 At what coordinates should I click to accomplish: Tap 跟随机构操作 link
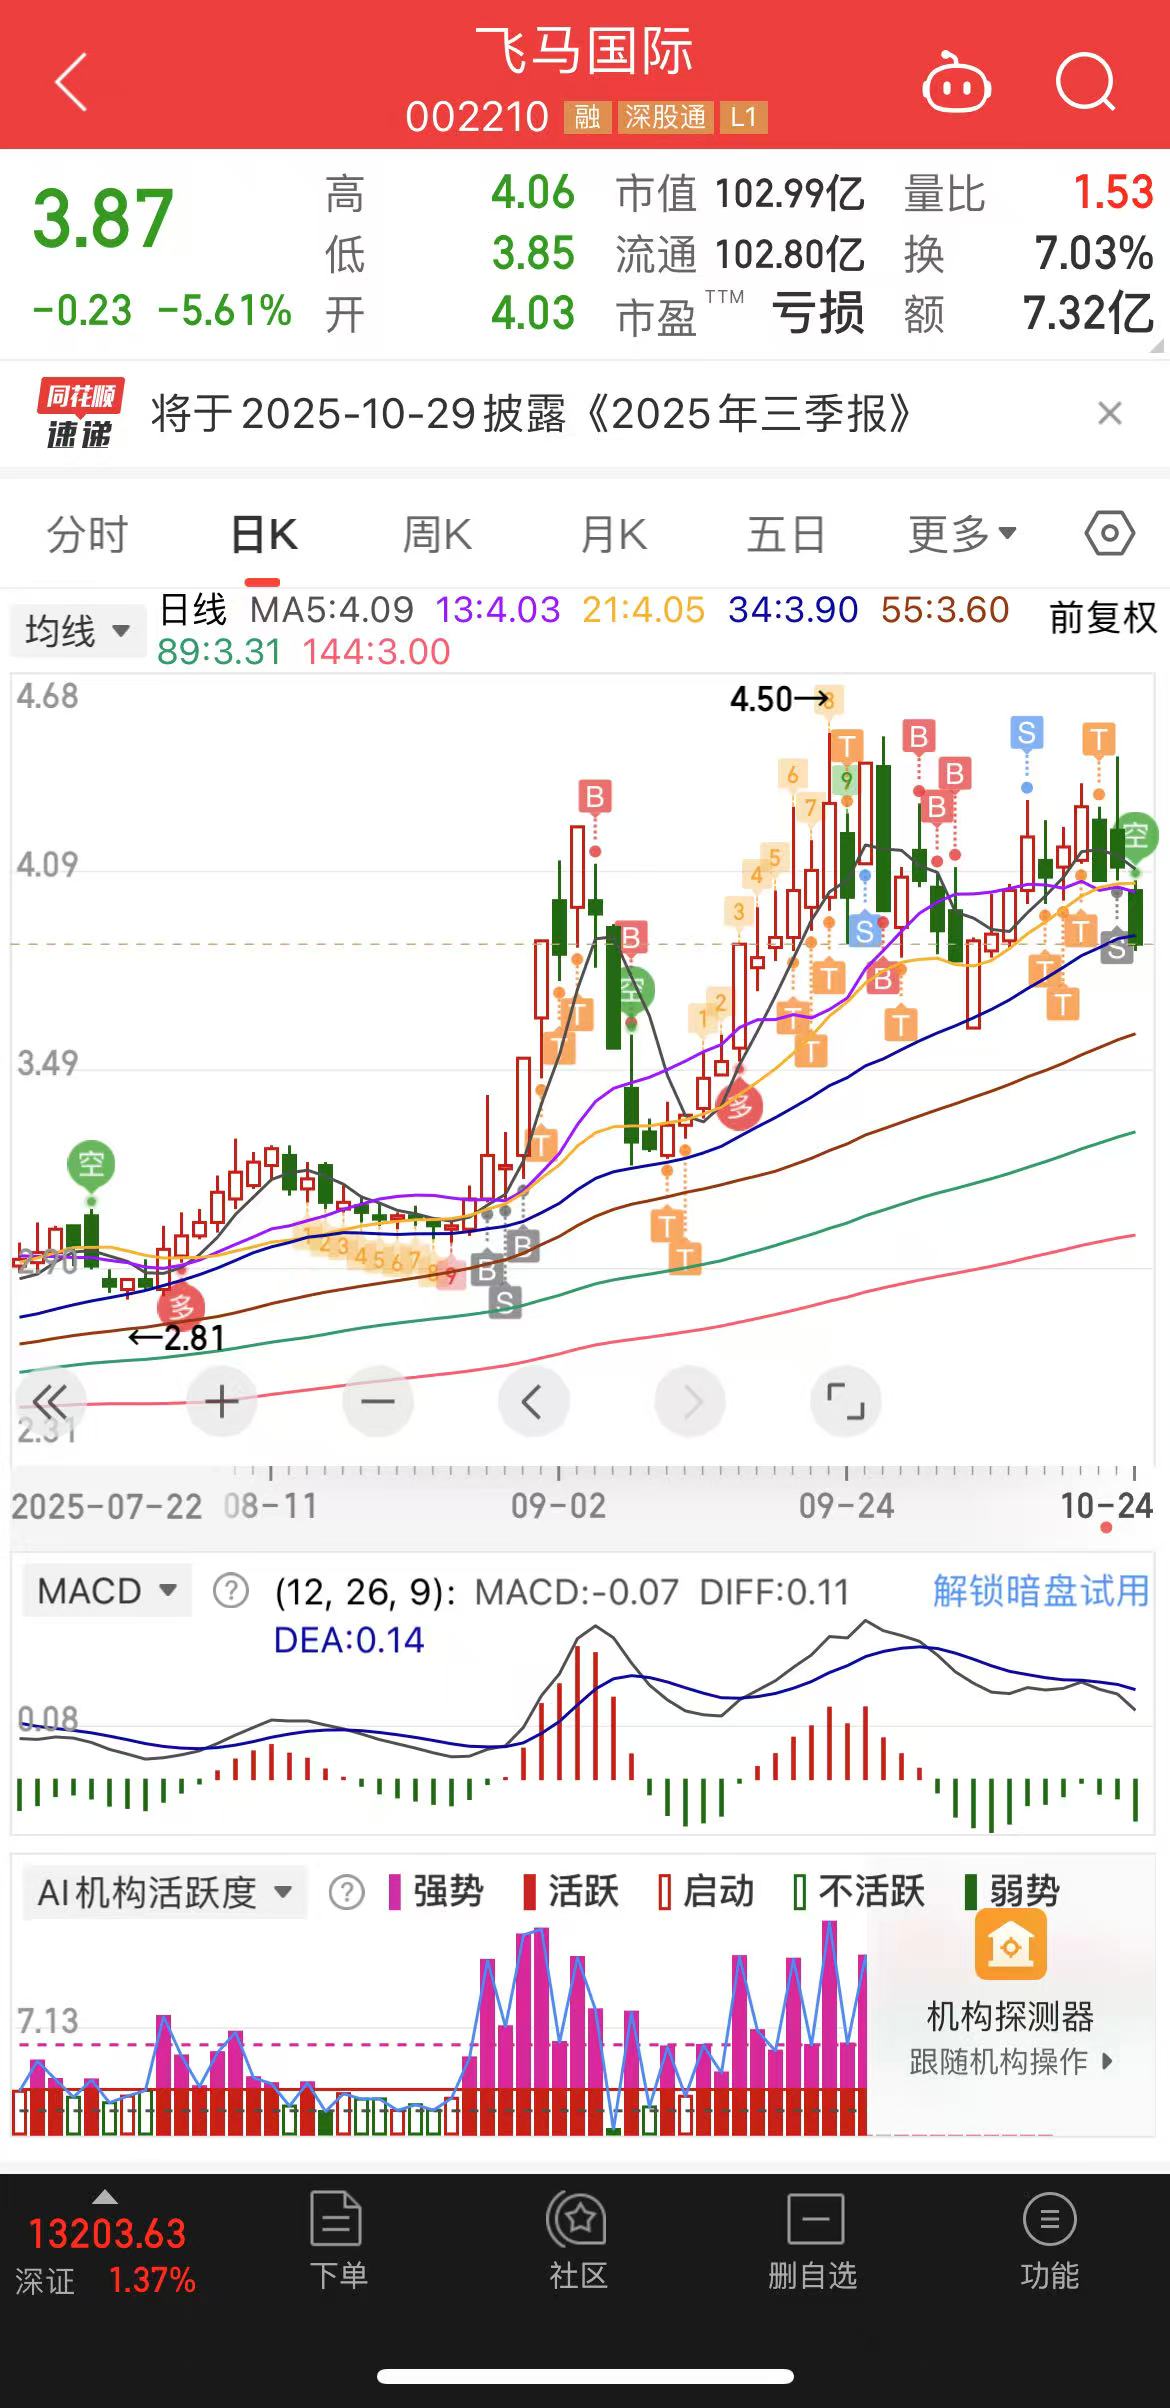pos(1010,2060)
